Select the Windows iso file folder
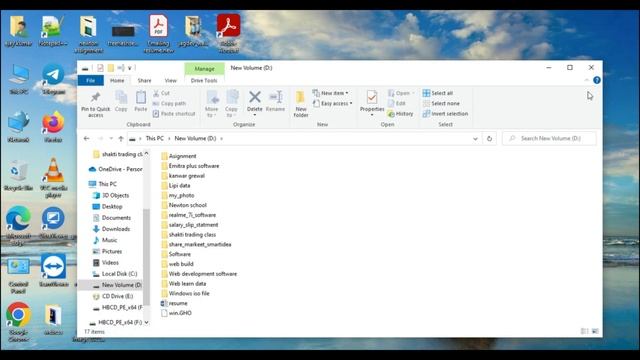Image resolution: width=640 pixels, height=360 pixels. tap(185, 293)
